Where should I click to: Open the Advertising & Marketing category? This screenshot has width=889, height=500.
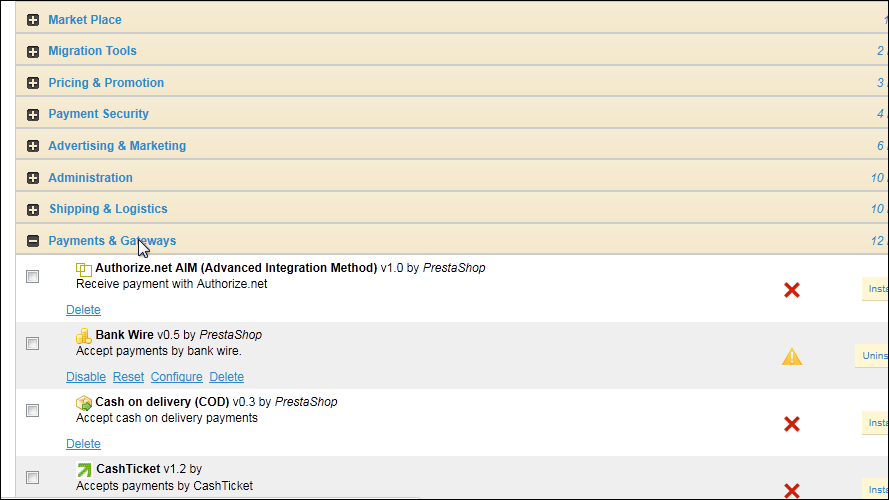click(33, 146)
